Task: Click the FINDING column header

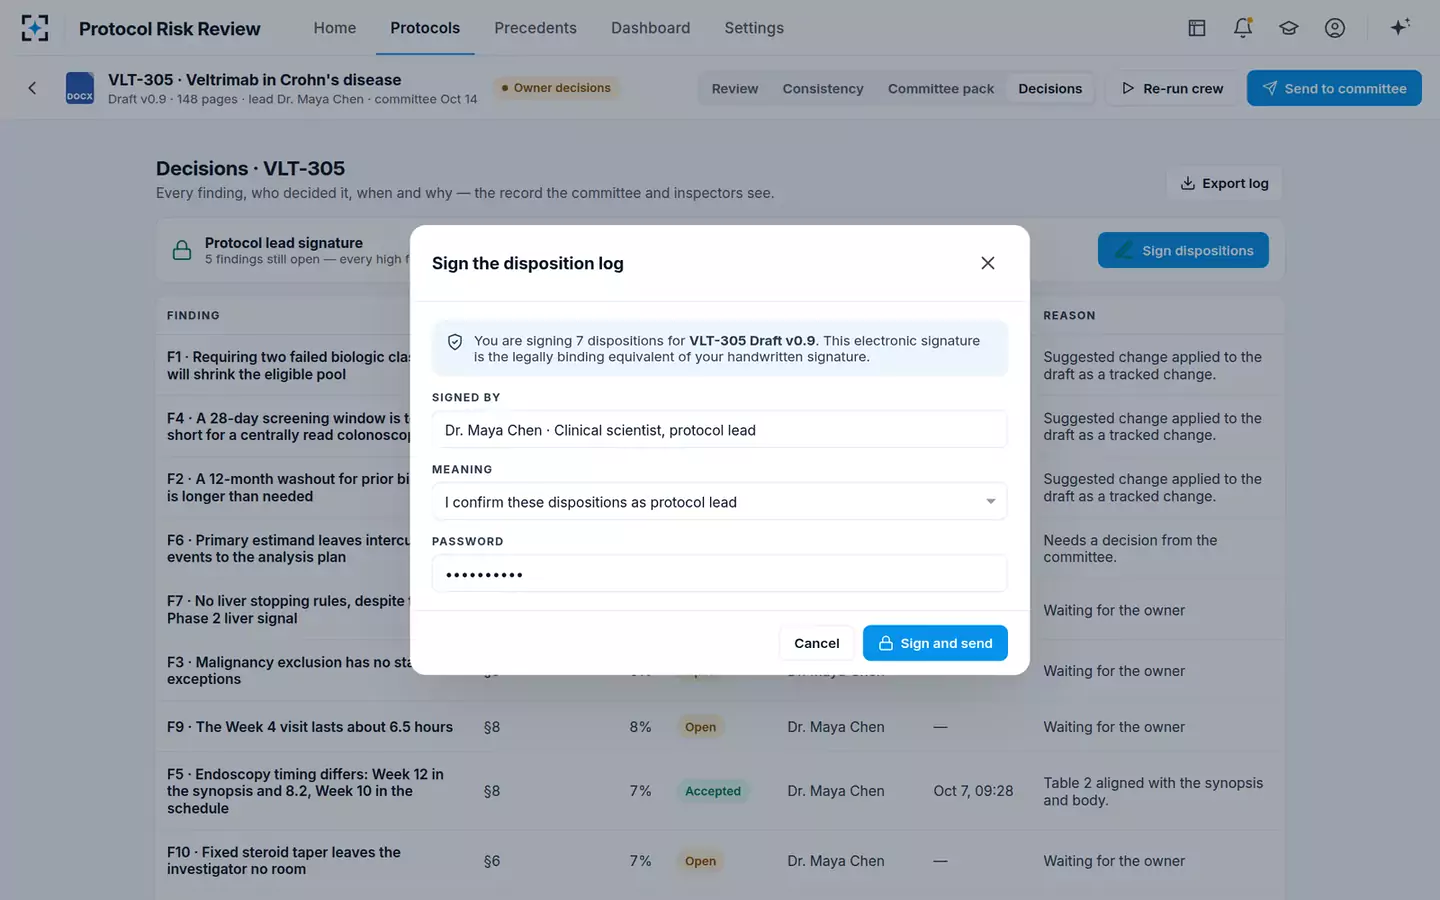Action: (x=193, y=315)
